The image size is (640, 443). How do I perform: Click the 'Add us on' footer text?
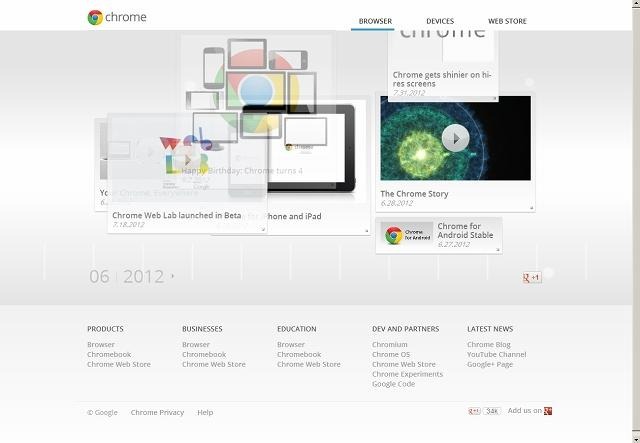[525, 410]
